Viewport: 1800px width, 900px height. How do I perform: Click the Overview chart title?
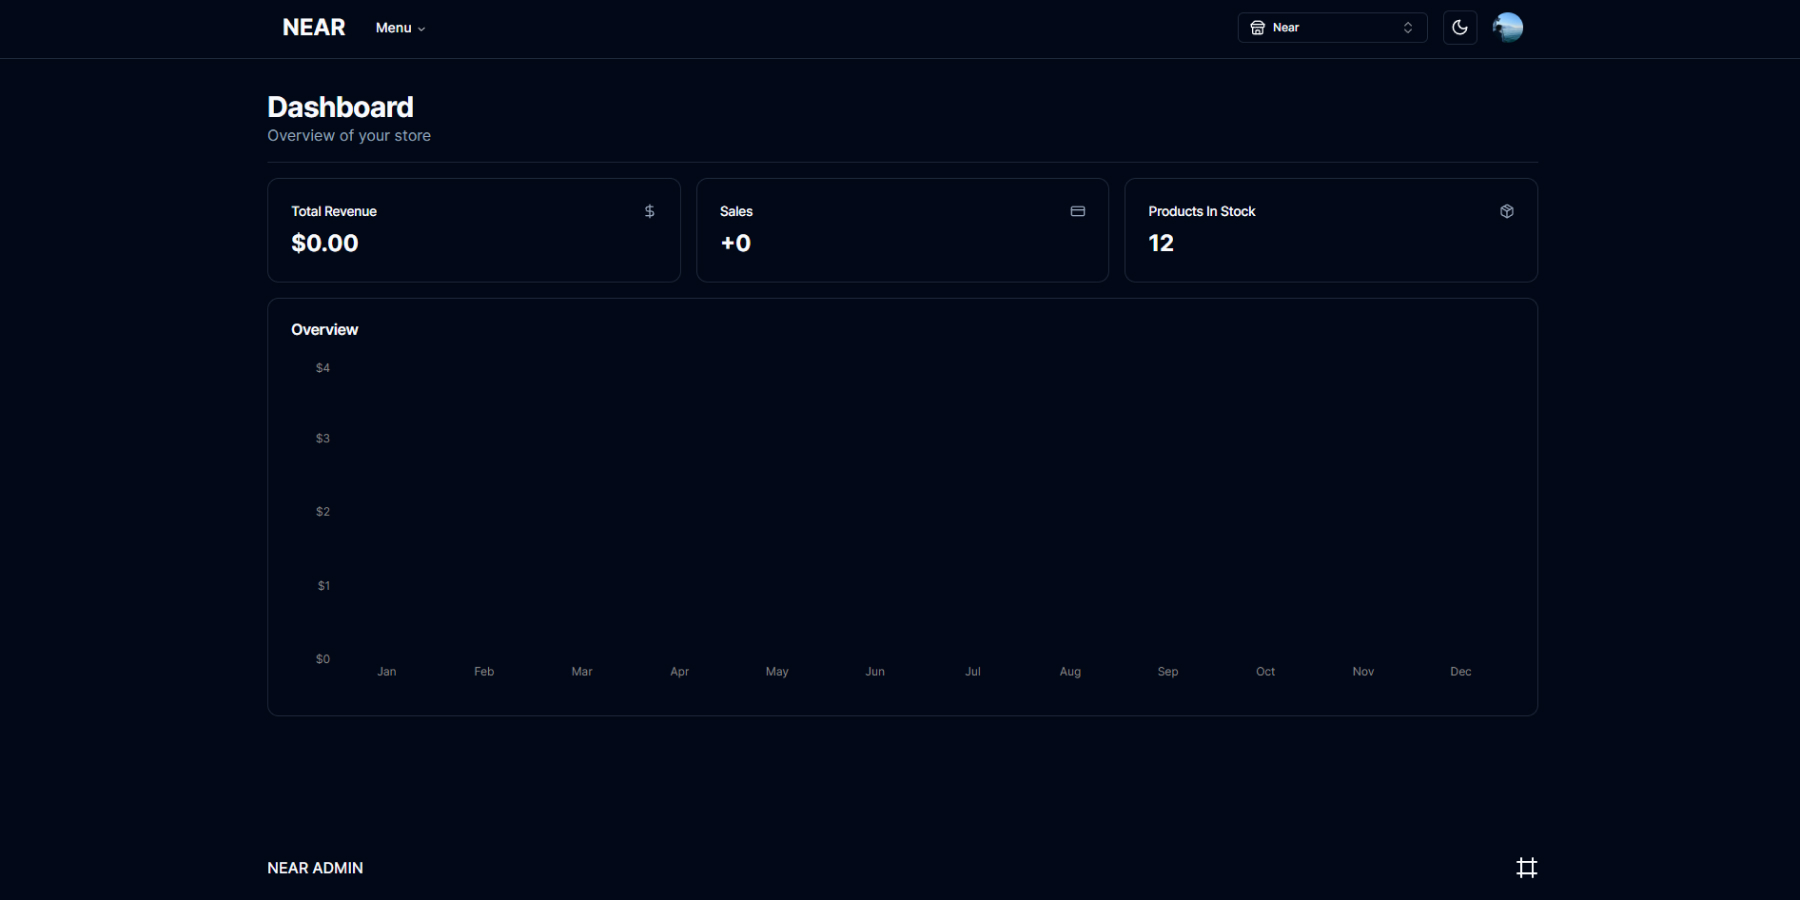coord(324,330)
